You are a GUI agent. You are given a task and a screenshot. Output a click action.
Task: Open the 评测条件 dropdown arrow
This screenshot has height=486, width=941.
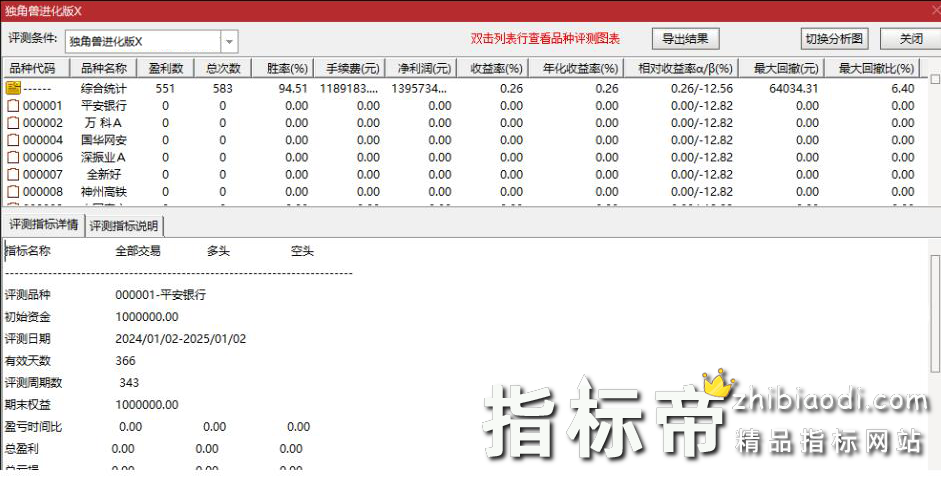[x=229, y=41]
